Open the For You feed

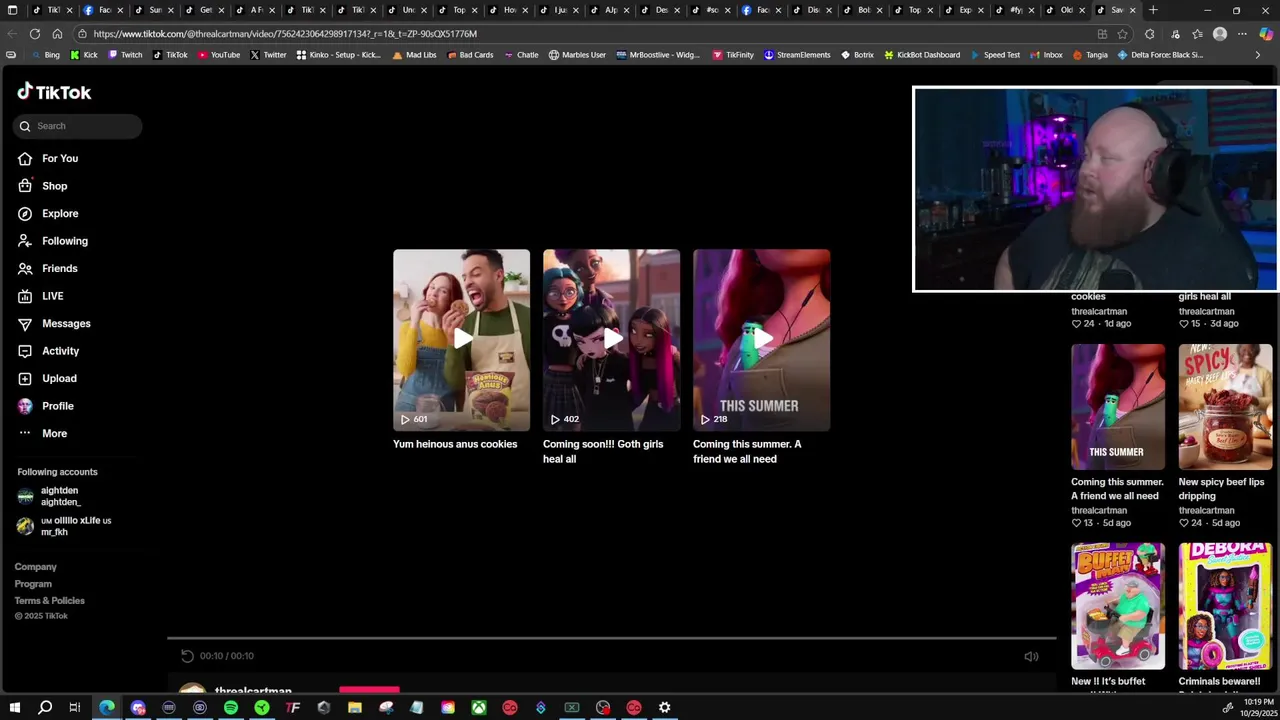pyautogui.click(x=48, y=158)
